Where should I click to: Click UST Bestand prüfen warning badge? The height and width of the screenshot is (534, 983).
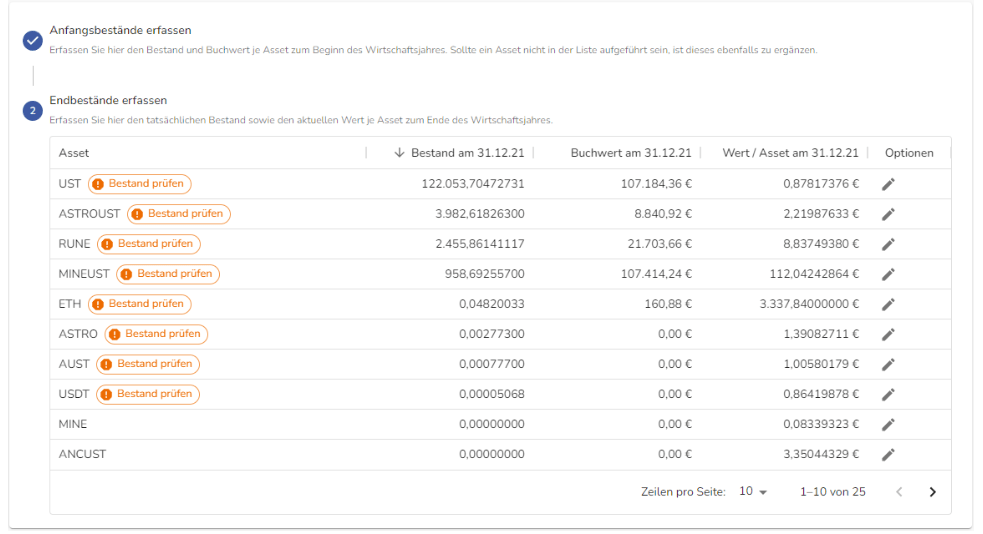click(140, 184)
